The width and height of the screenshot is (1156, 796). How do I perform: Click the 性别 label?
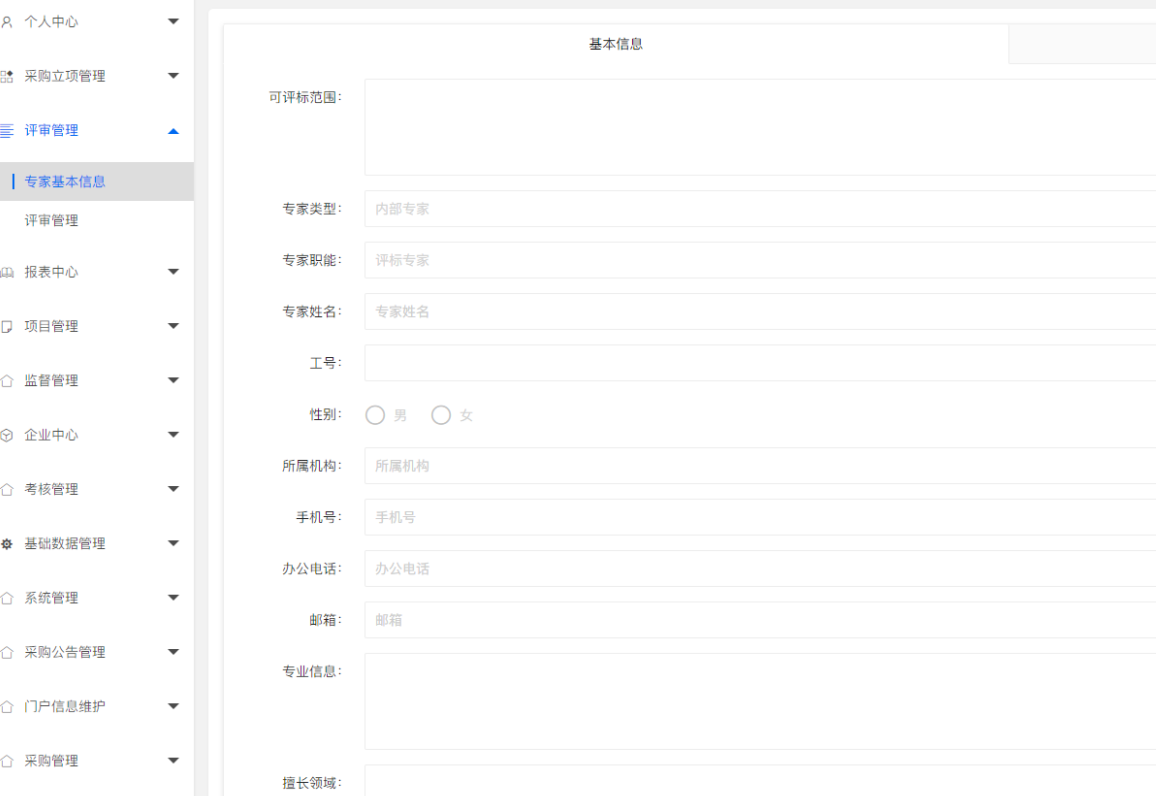(x=325, y=415)
